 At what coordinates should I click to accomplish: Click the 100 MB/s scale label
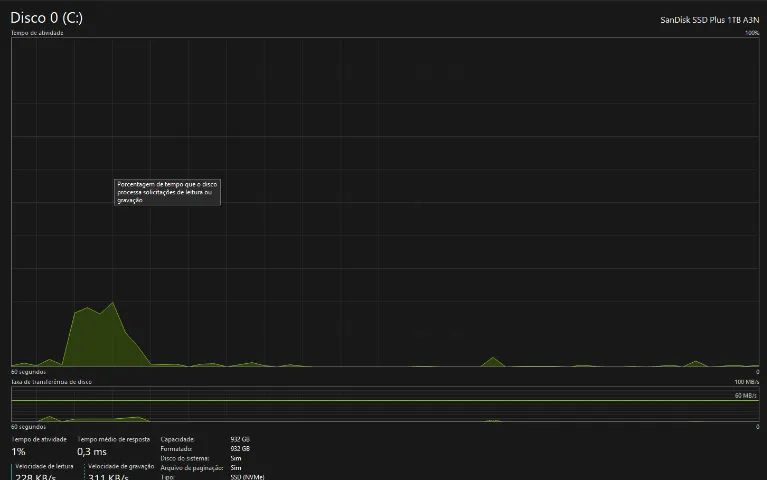[x=746, y=382]
